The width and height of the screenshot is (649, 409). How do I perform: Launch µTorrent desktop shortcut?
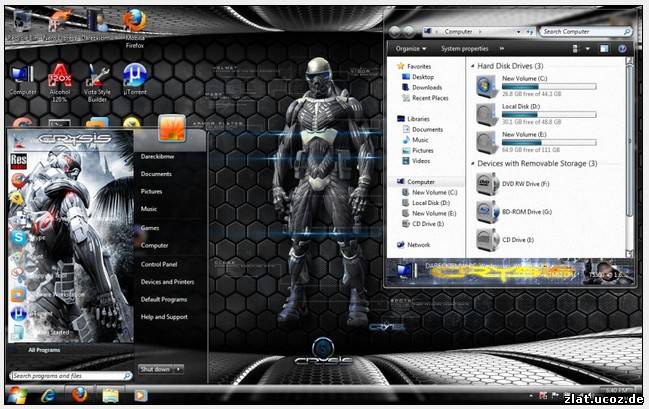(135, 79)
